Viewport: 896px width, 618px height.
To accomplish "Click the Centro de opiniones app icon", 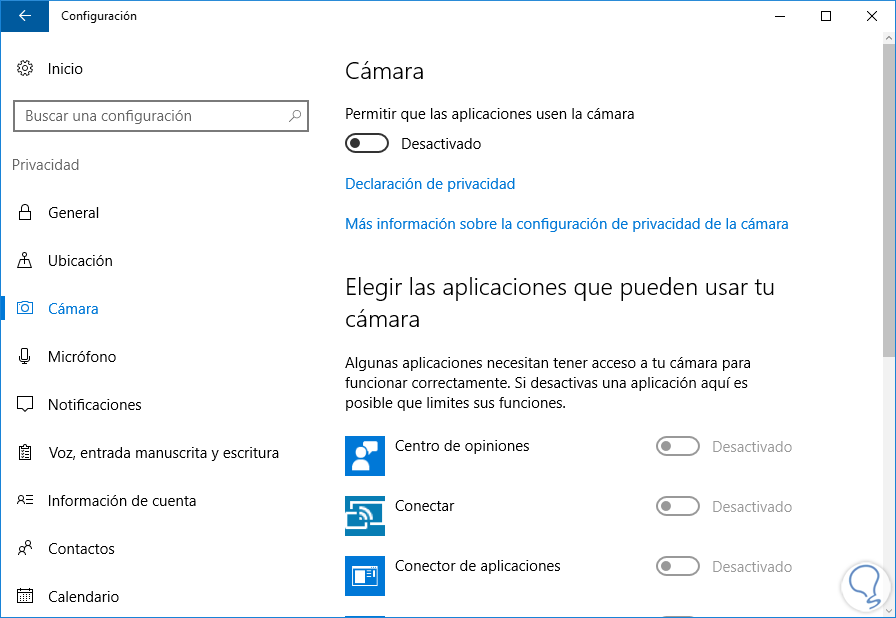I will click(x=365, y=456).
